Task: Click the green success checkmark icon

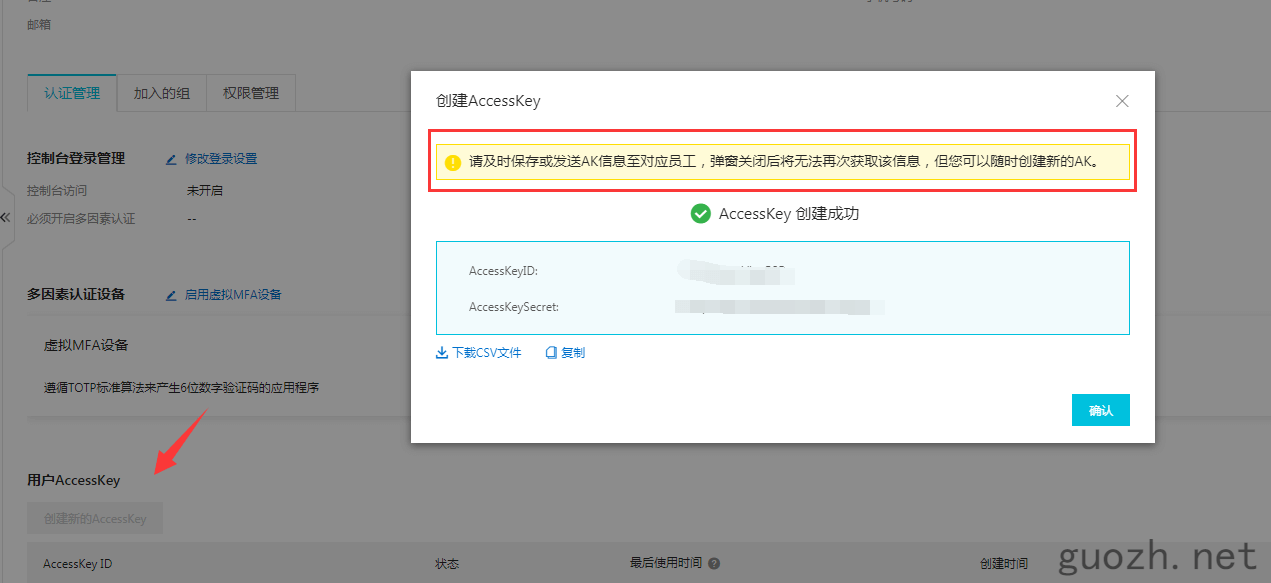Action: click(701, 213)
